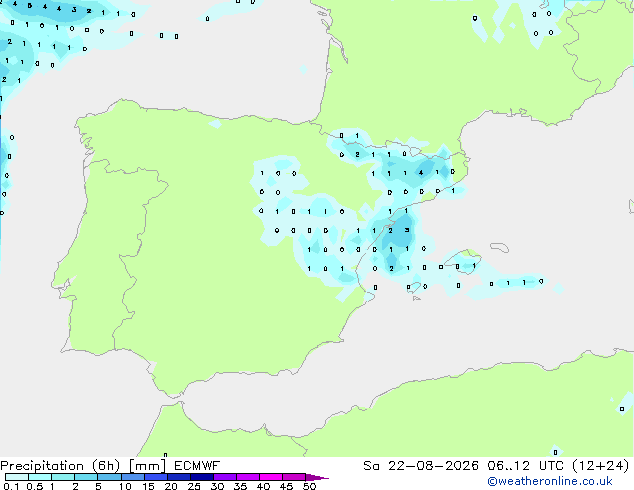Click the precipitation value 4 over Catalonia

click(421, 173)
